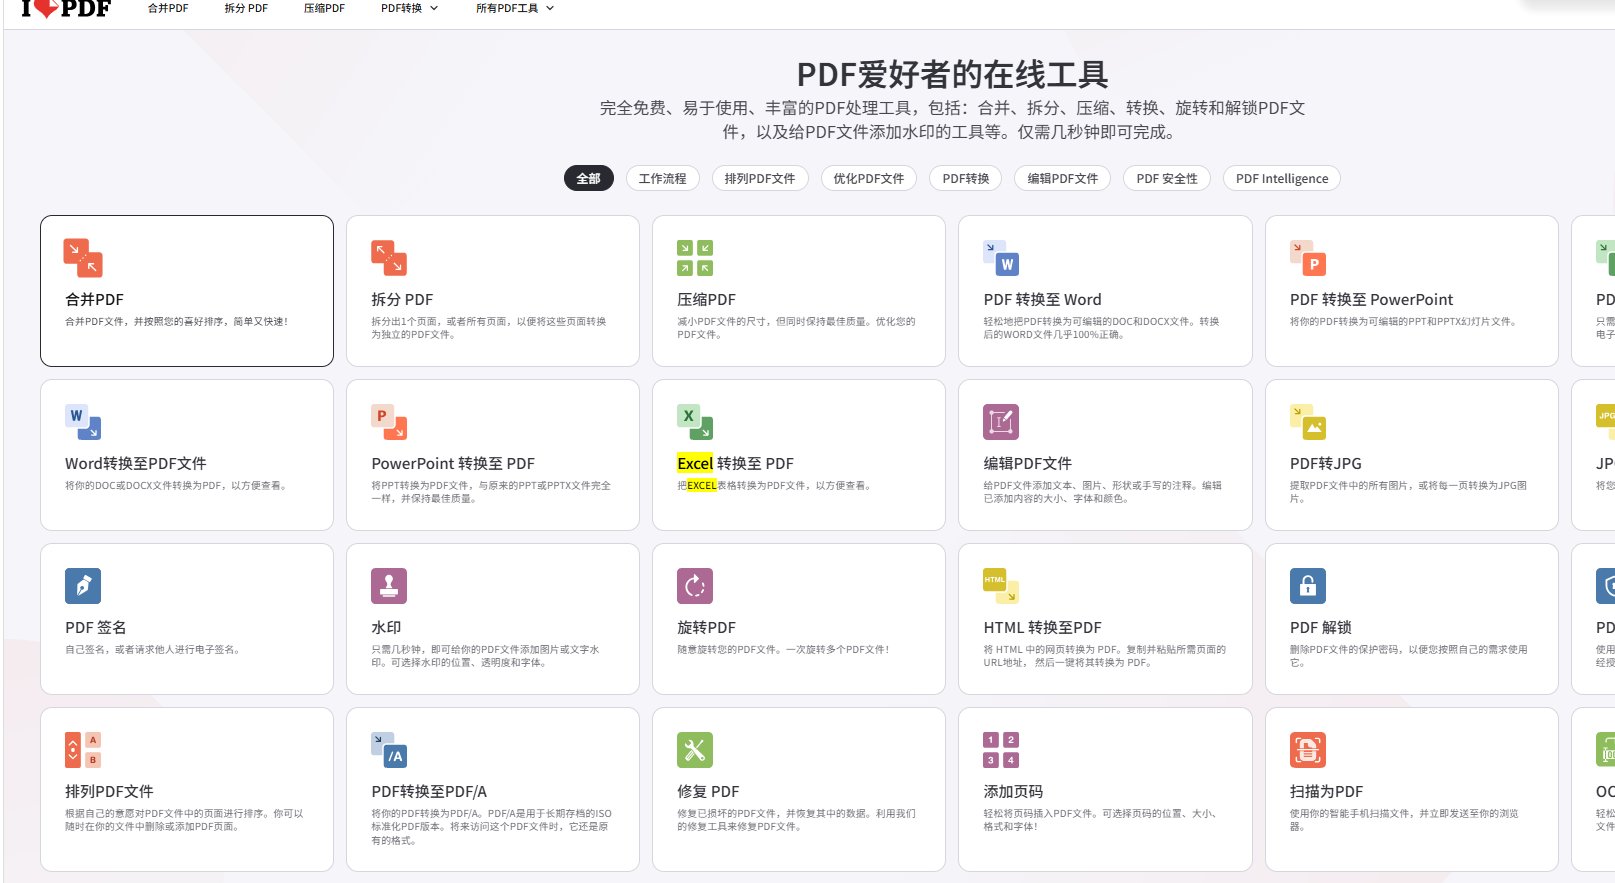Open the PDF 转换至 PowerPoint title
Screen dimensions: 1615x883
[x=1371, y=299]
